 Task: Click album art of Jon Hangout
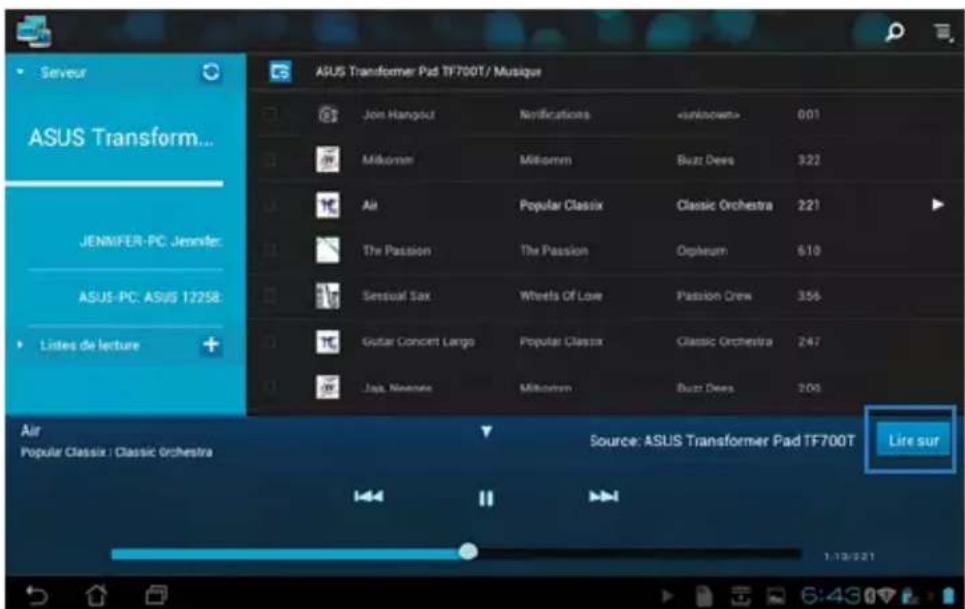[x=327, y=114]
